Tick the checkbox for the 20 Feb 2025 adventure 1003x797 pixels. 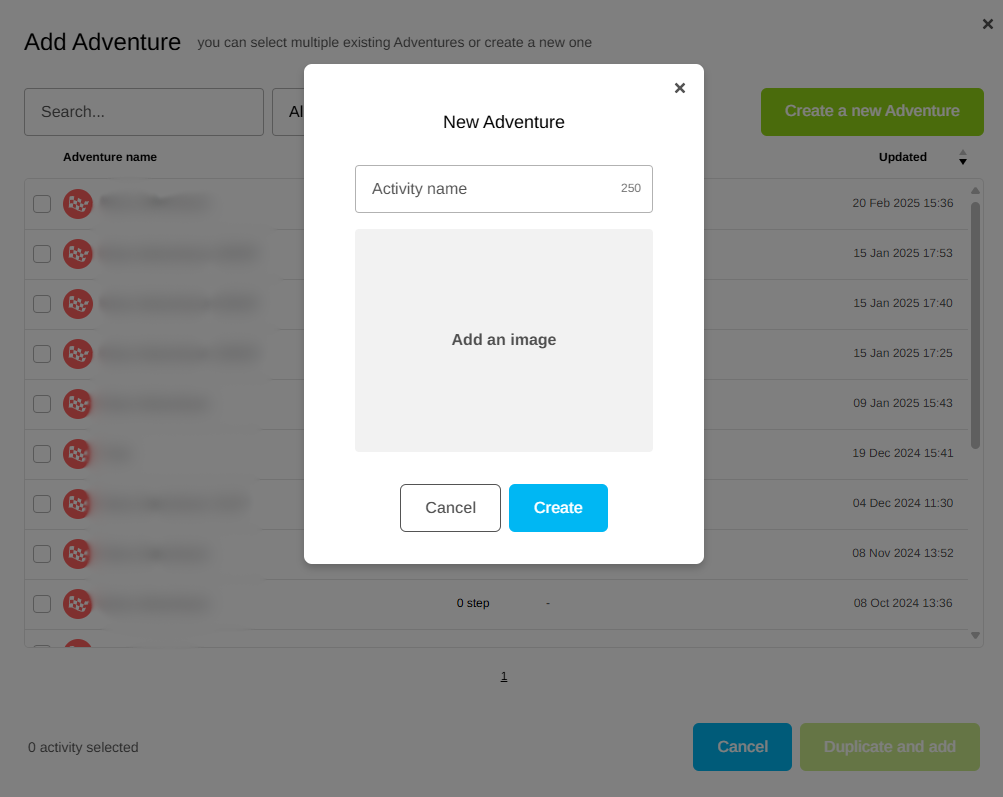(42, 204)
